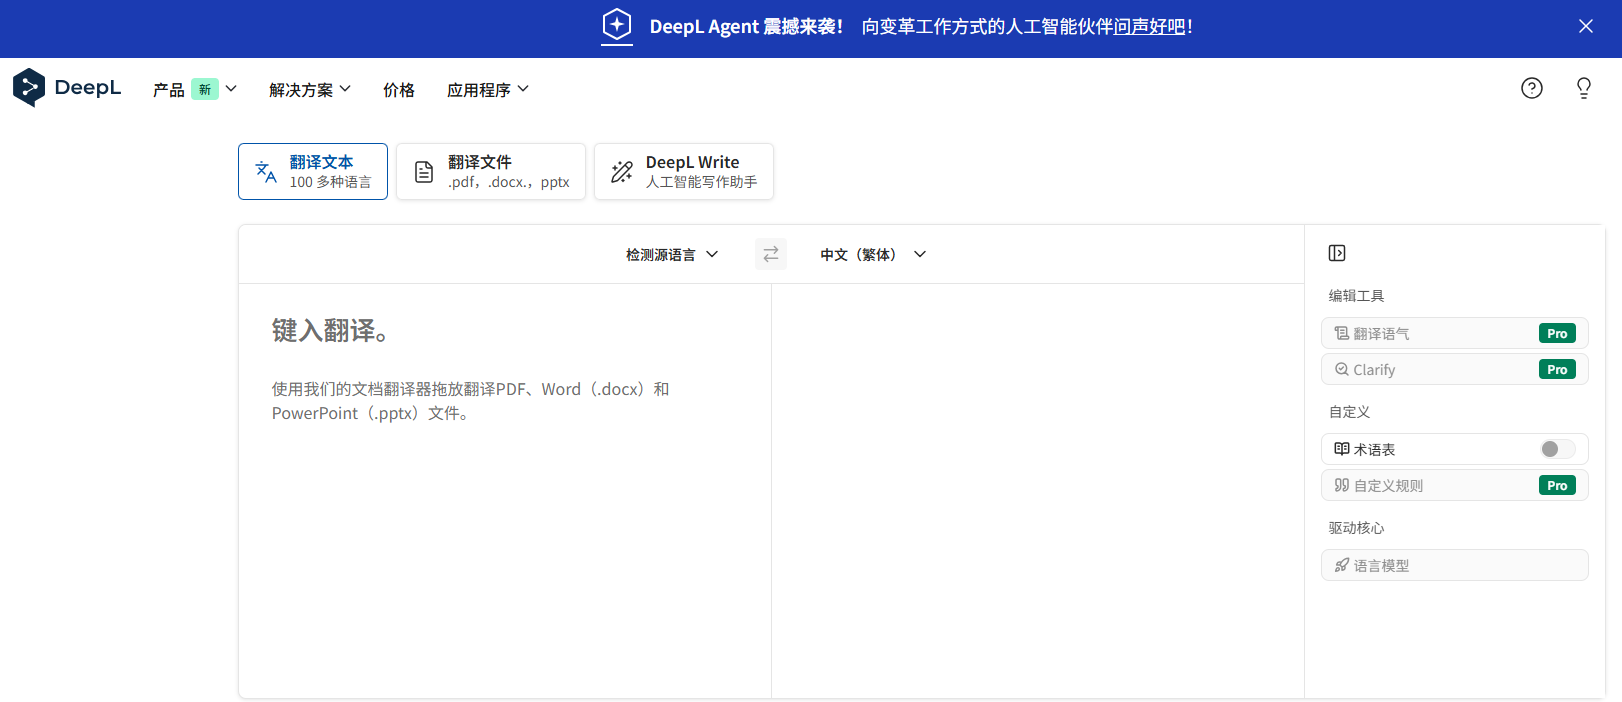Open the 解决方案 menu
This screenshot has height=702, width=1622.
point(310,90)
